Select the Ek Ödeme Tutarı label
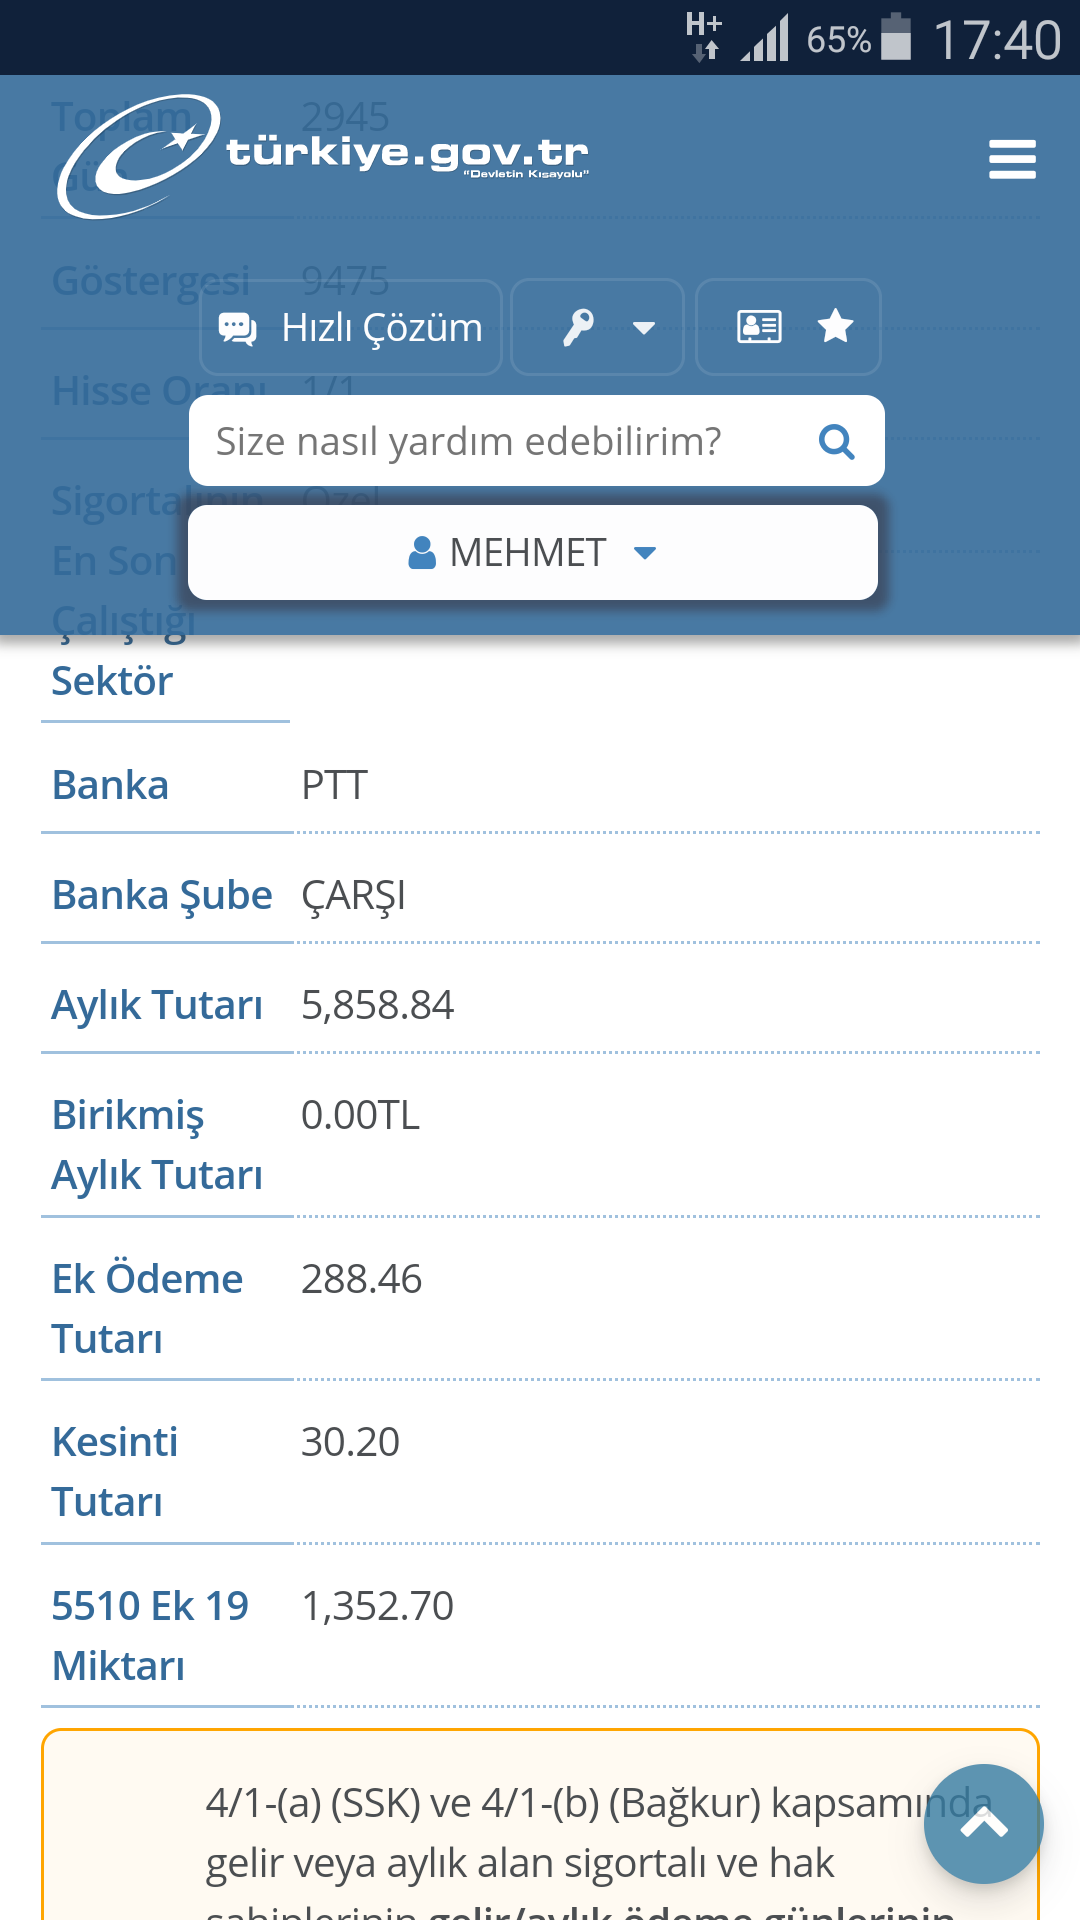 [x=147, y=1308]
